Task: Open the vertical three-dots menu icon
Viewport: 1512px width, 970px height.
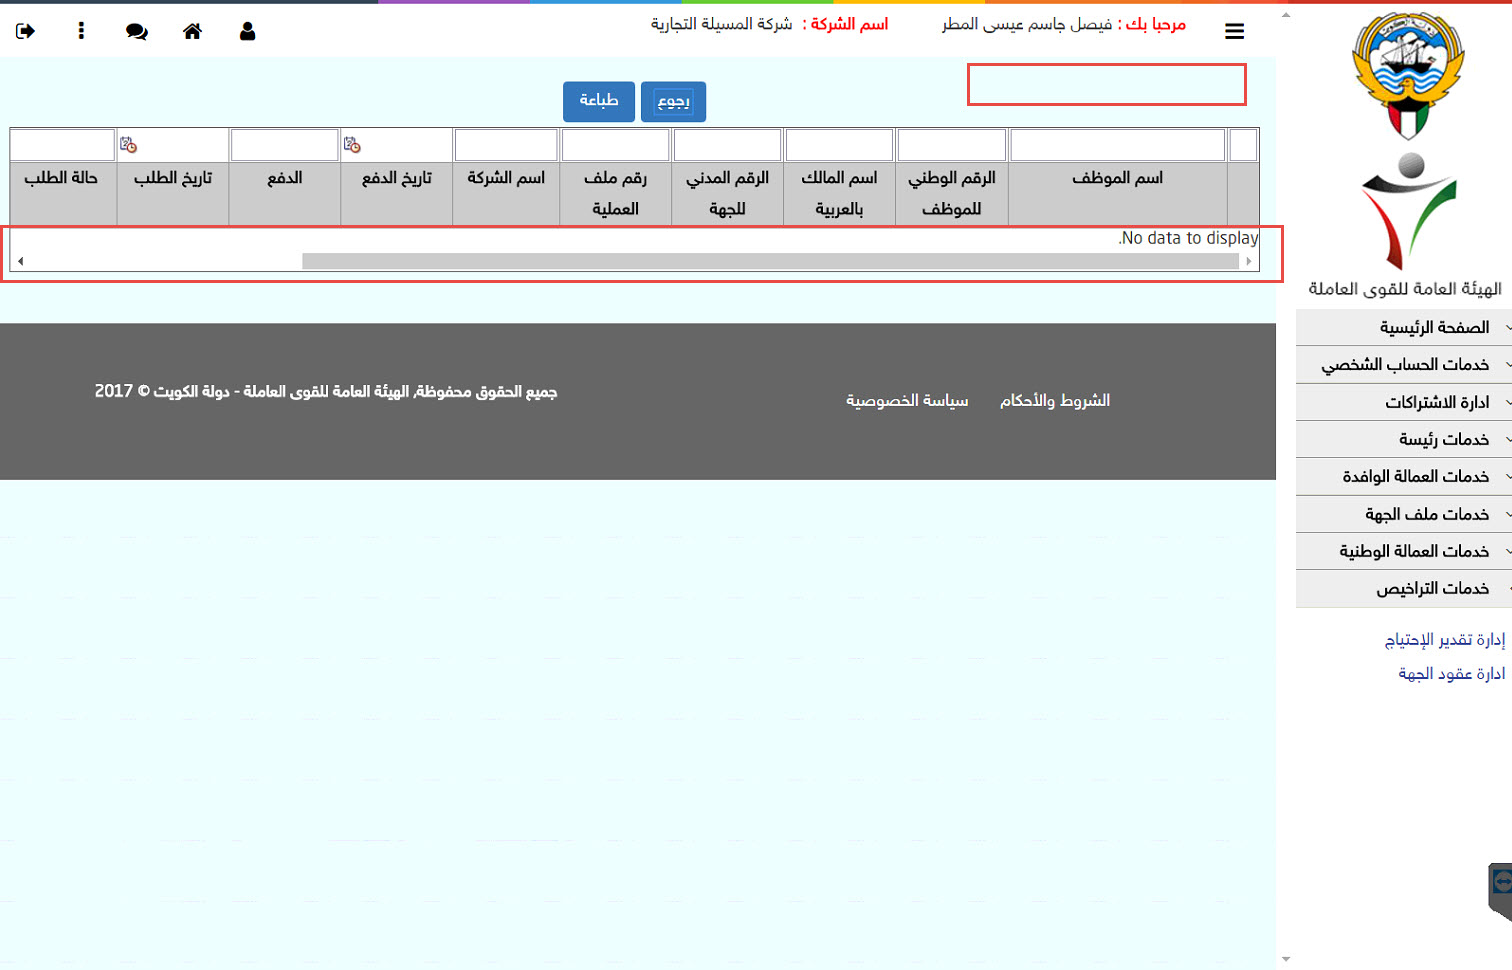Action: pos(81,31)
